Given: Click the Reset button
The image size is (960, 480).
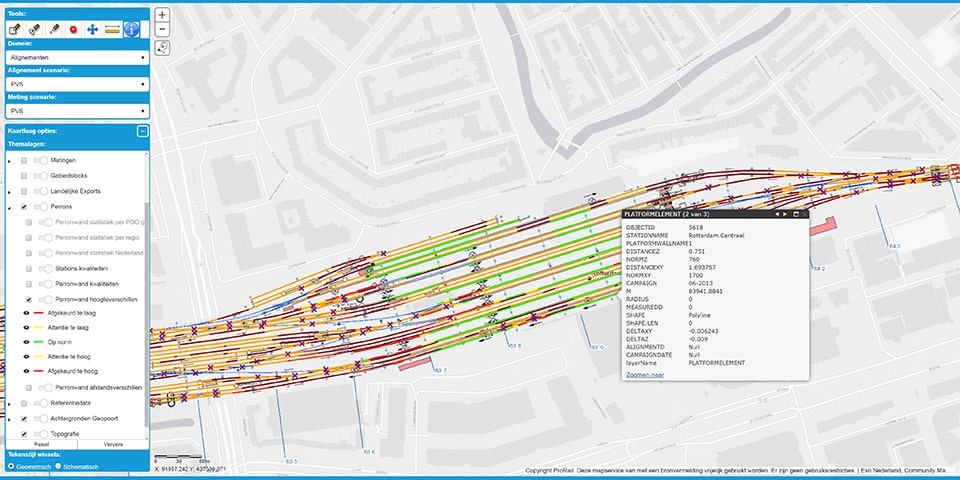Looking at the screenshot, I should click(42, 444).
